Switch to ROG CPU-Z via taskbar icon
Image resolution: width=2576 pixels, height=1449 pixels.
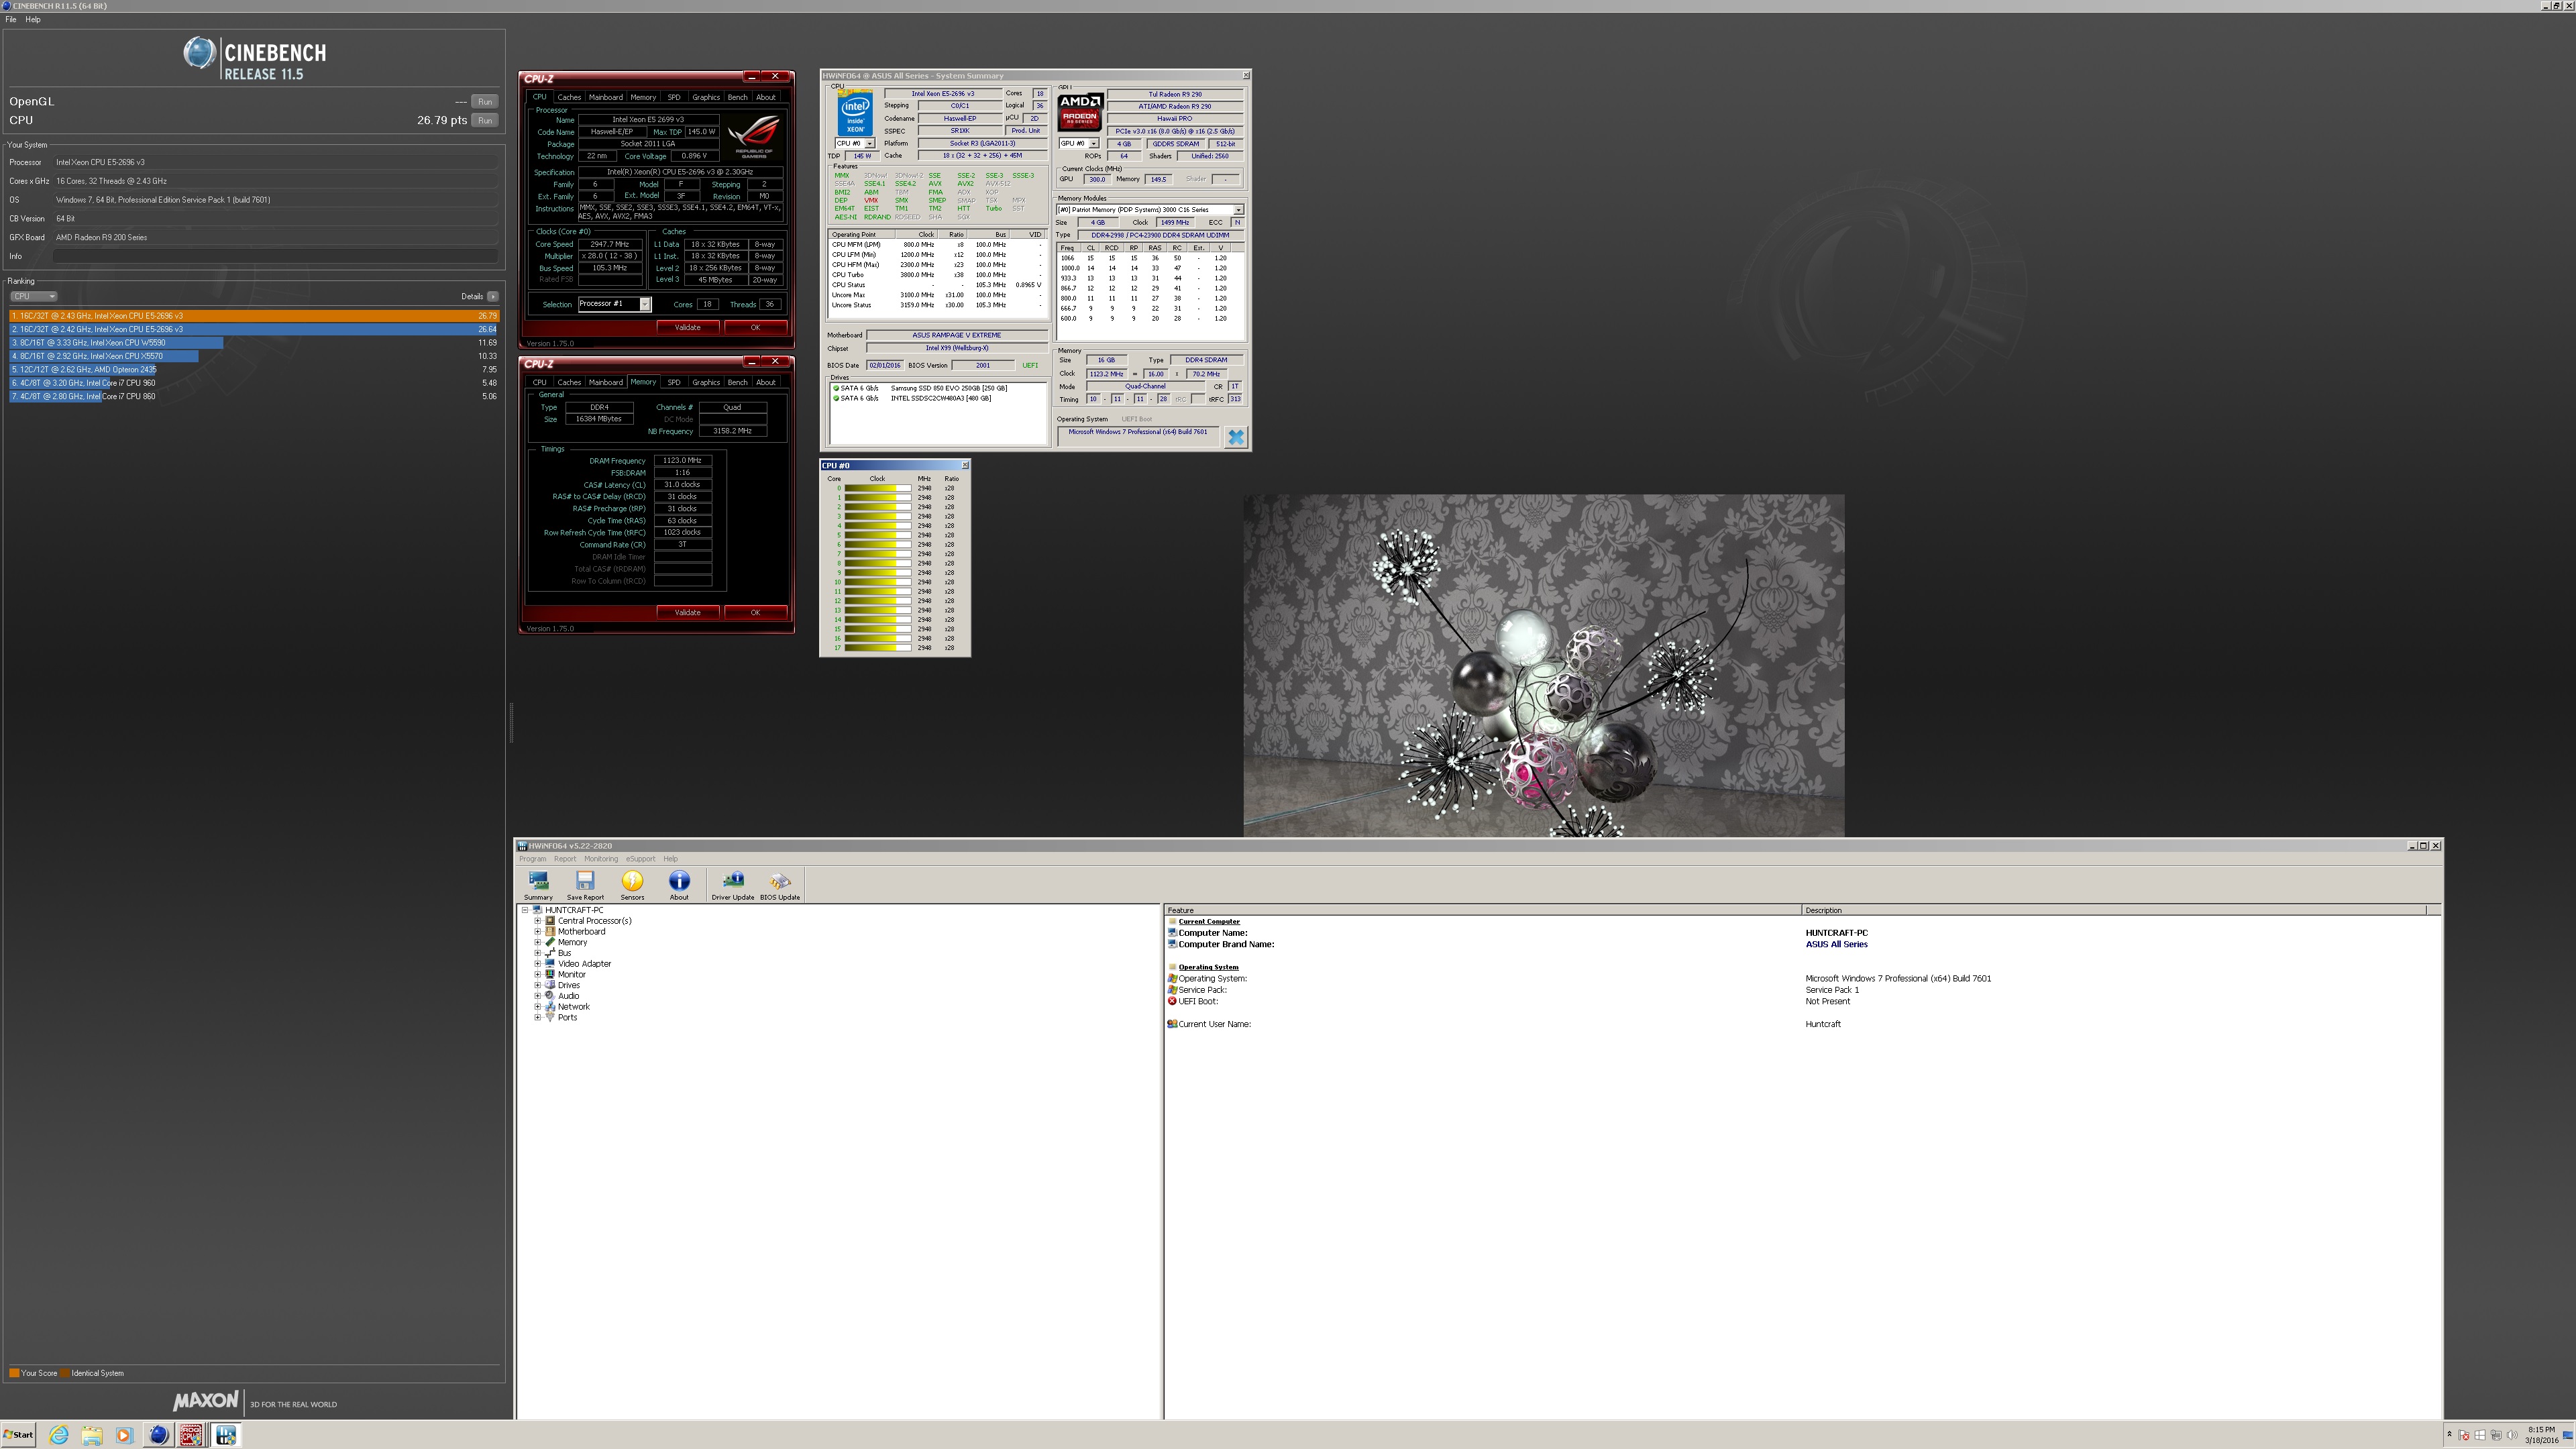(x=191, y=1435)
